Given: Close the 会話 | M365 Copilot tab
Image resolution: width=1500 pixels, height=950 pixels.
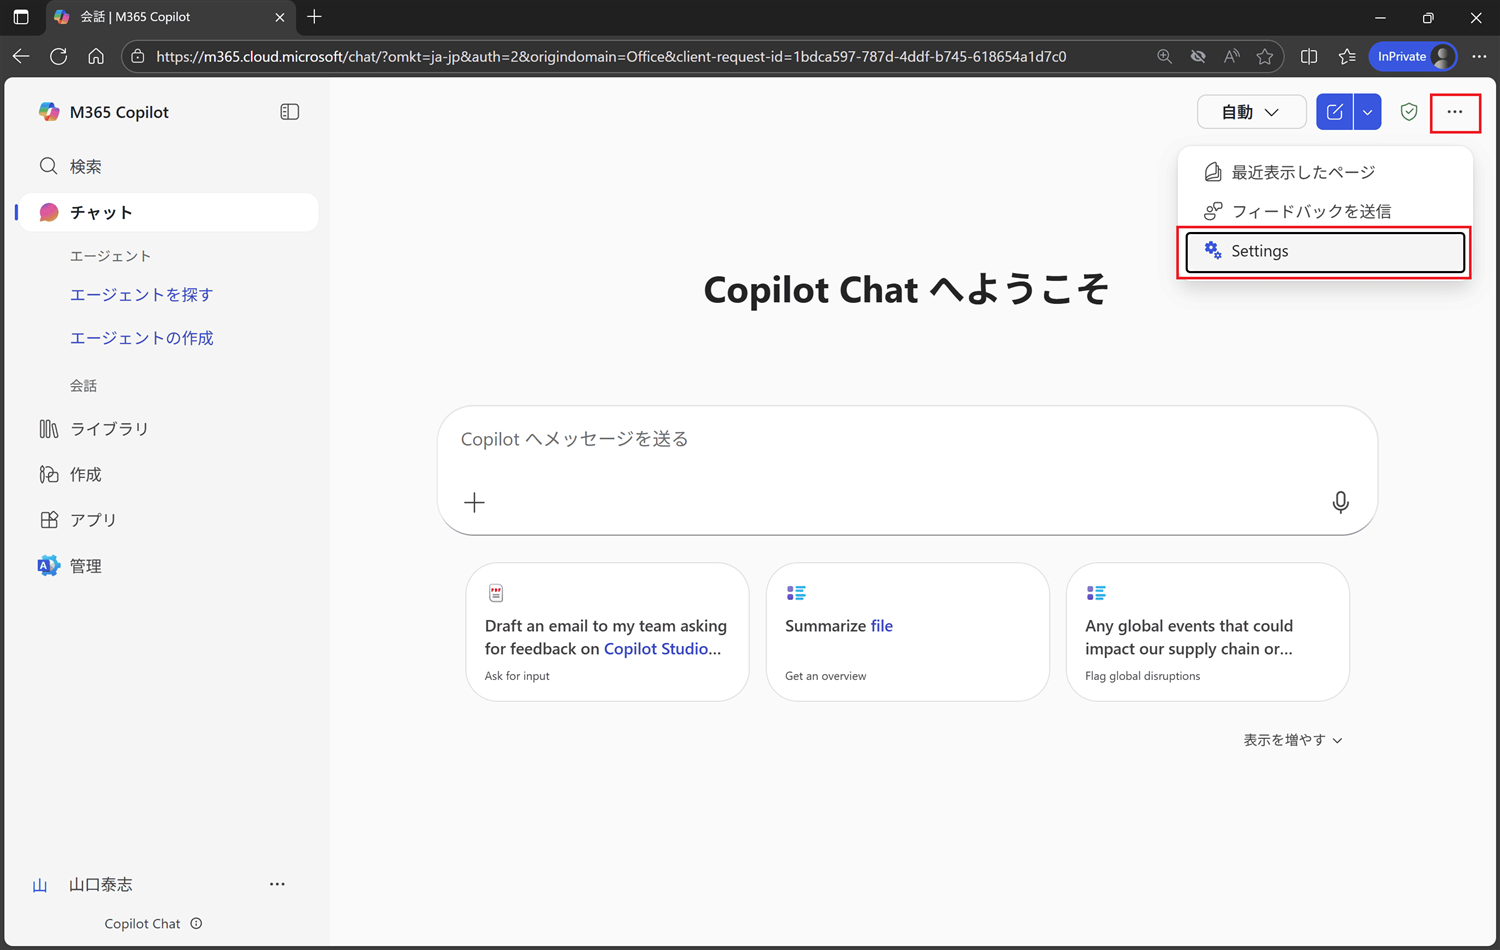Looking at the screenshot, I should 280,17.
